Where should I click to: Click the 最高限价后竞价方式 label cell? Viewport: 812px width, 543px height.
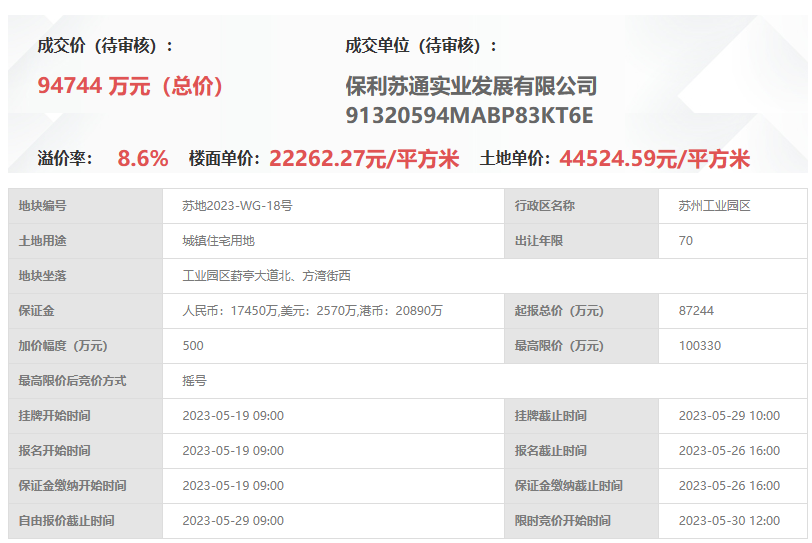[x=85, y=381]
